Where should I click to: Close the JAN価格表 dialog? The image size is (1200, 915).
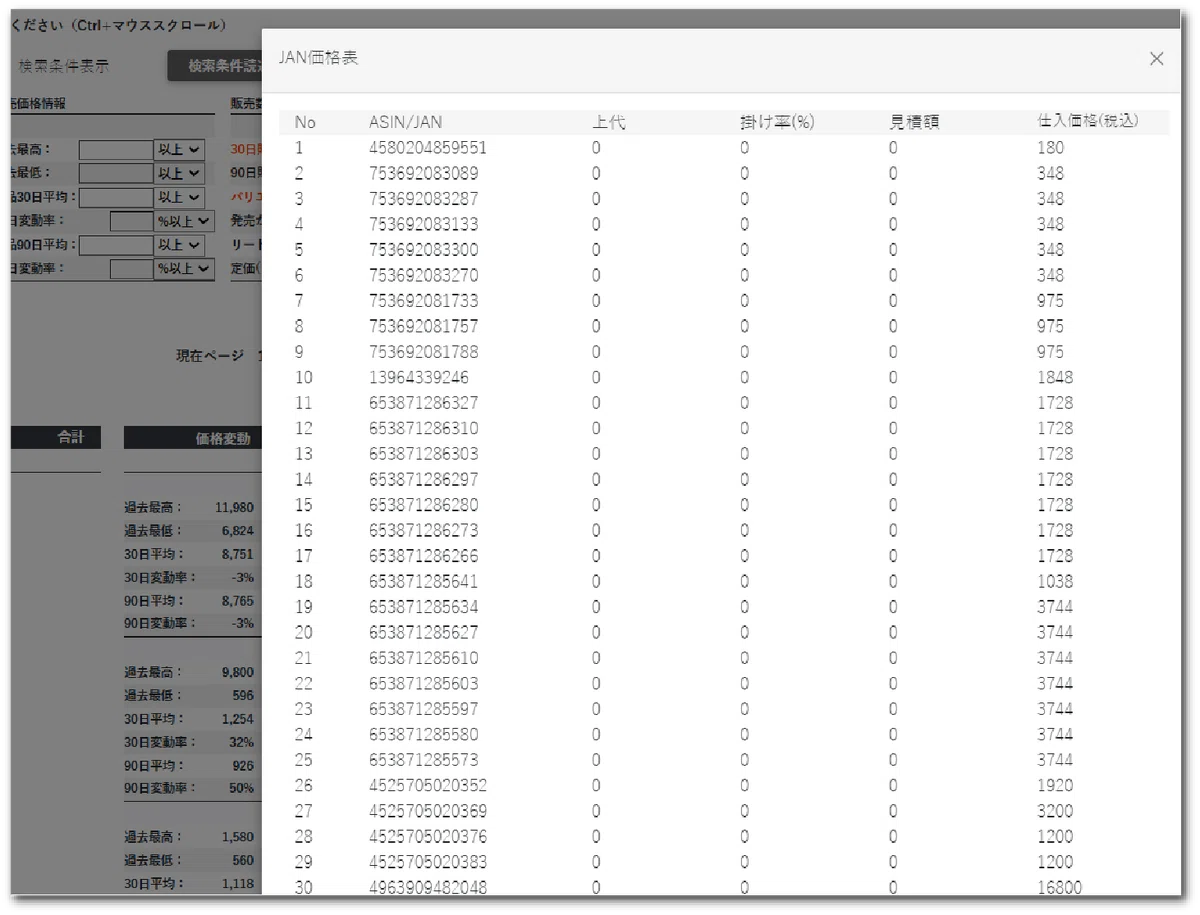click(x=1156, y=59)
